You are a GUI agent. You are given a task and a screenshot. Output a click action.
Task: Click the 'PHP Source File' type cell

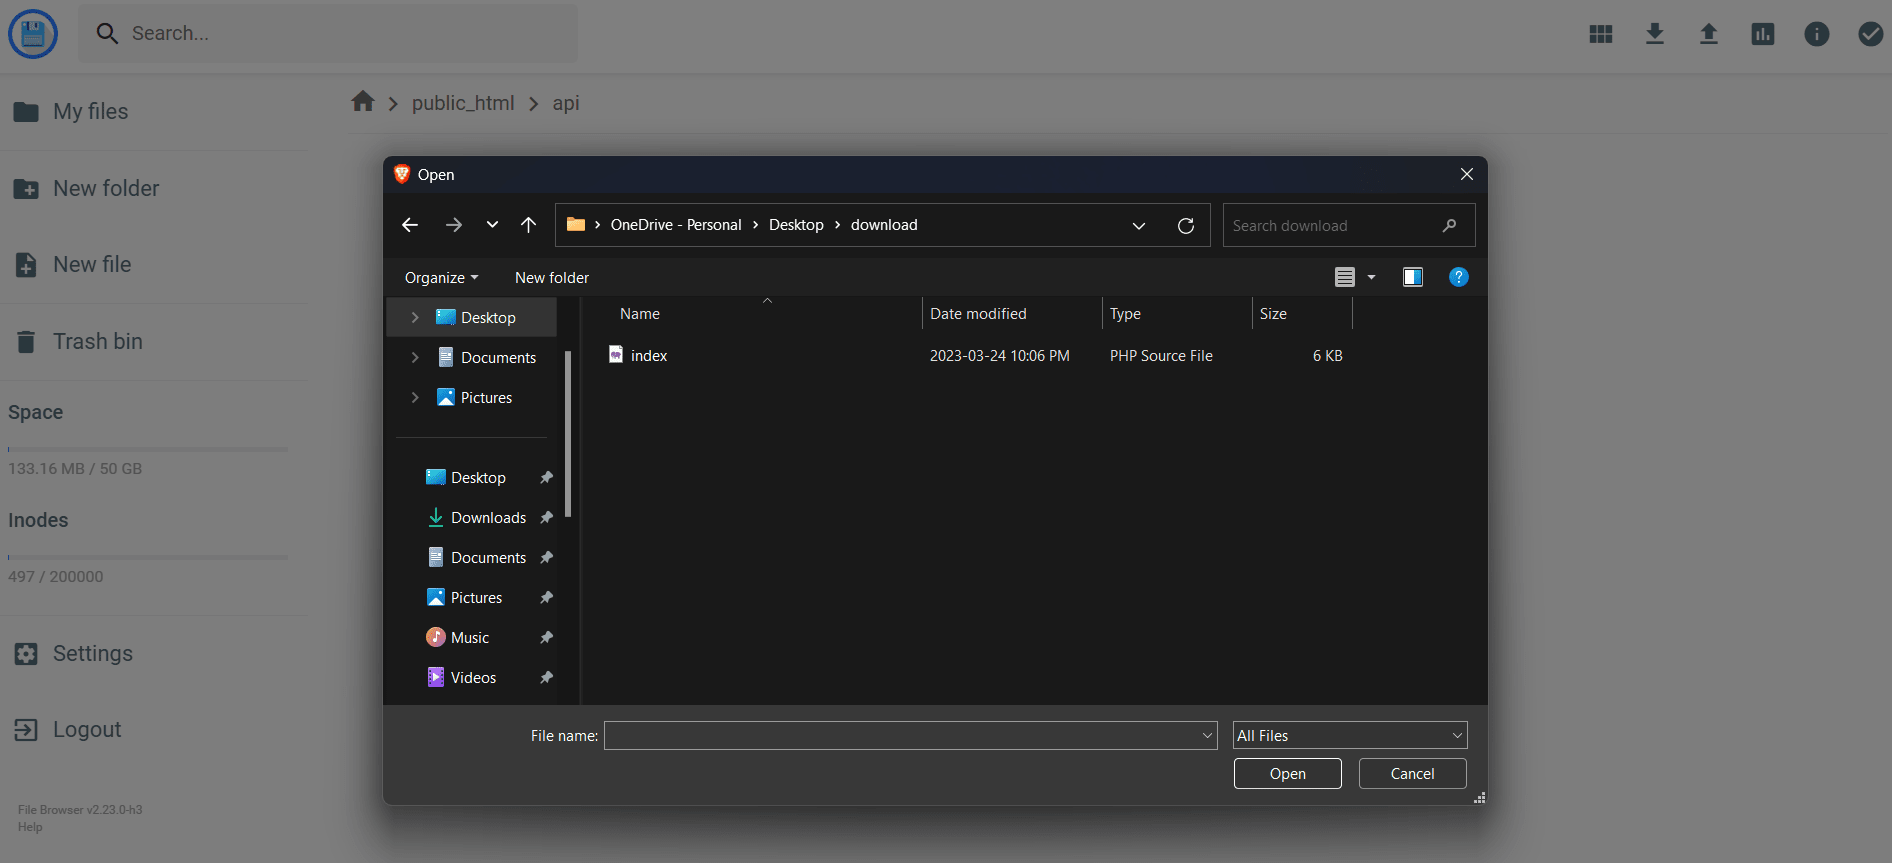pyautogui.click(x=1161, y=355)
